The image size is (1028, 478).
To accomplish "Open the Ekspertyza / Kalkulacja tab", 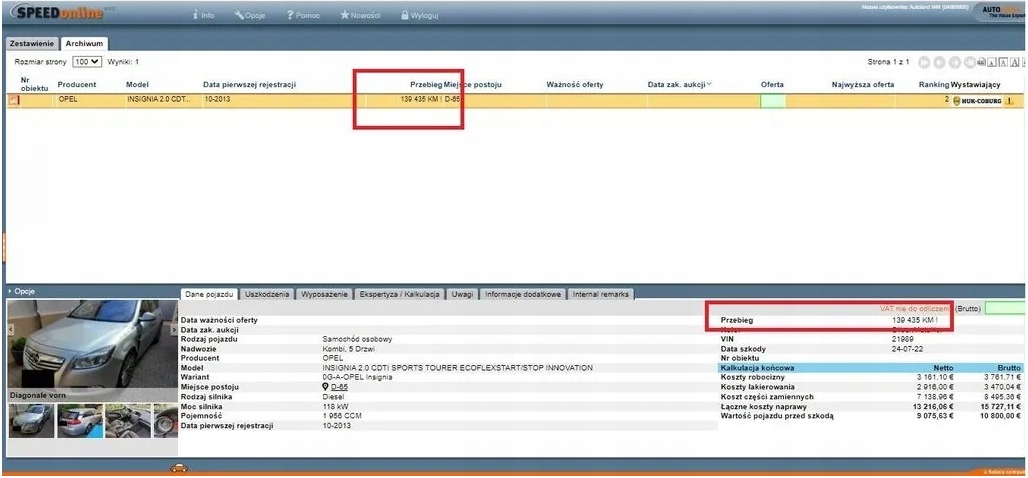I will click(400, 294).
